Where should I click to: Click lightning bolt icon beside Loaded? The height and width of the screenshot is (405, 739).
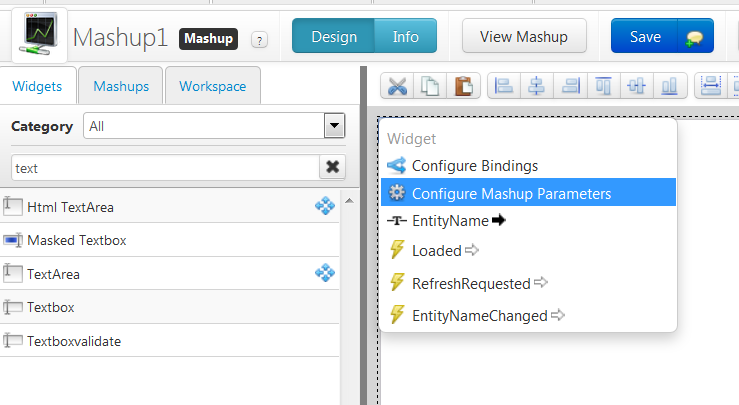click(x=397, y=249)
